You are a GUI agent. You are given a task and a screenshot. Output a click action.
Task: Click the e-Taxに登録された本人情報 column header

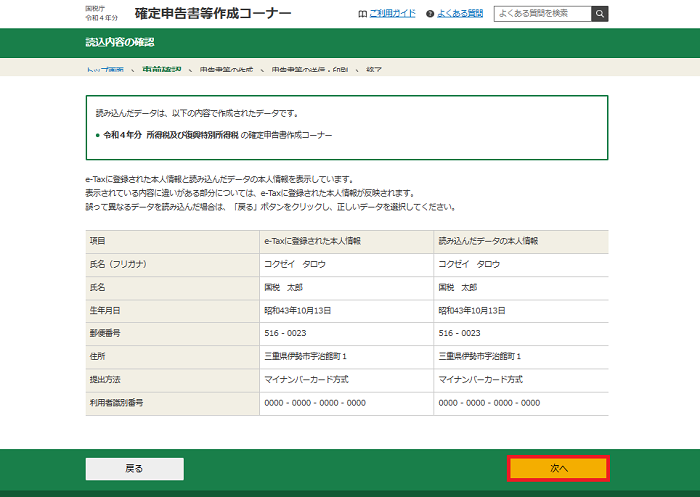point(312,242)
